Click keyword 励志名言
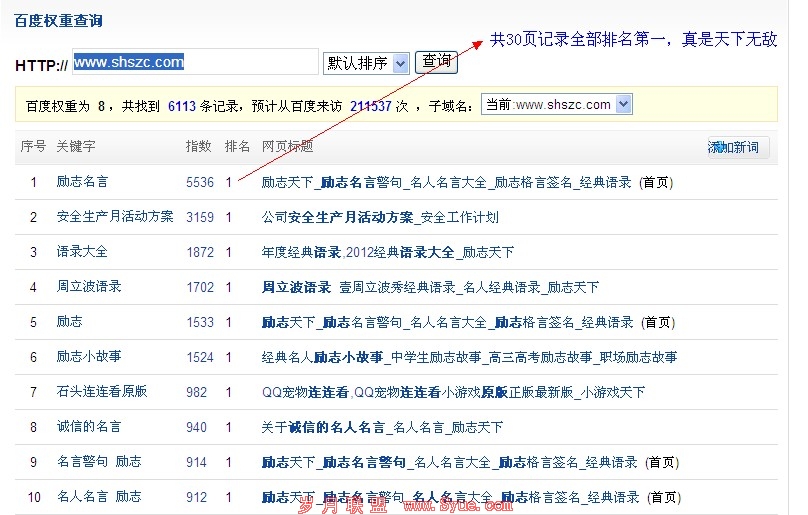The width and height of the screenshot is (808, 515). [82, 182]
